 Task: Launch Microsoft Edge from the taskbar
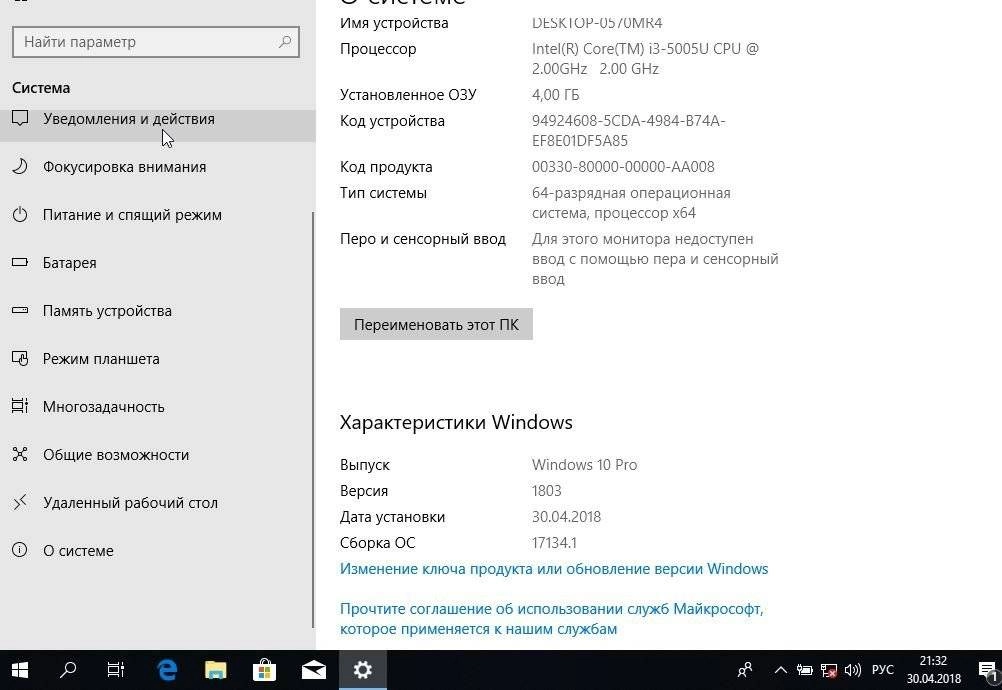tap(167, 670)
